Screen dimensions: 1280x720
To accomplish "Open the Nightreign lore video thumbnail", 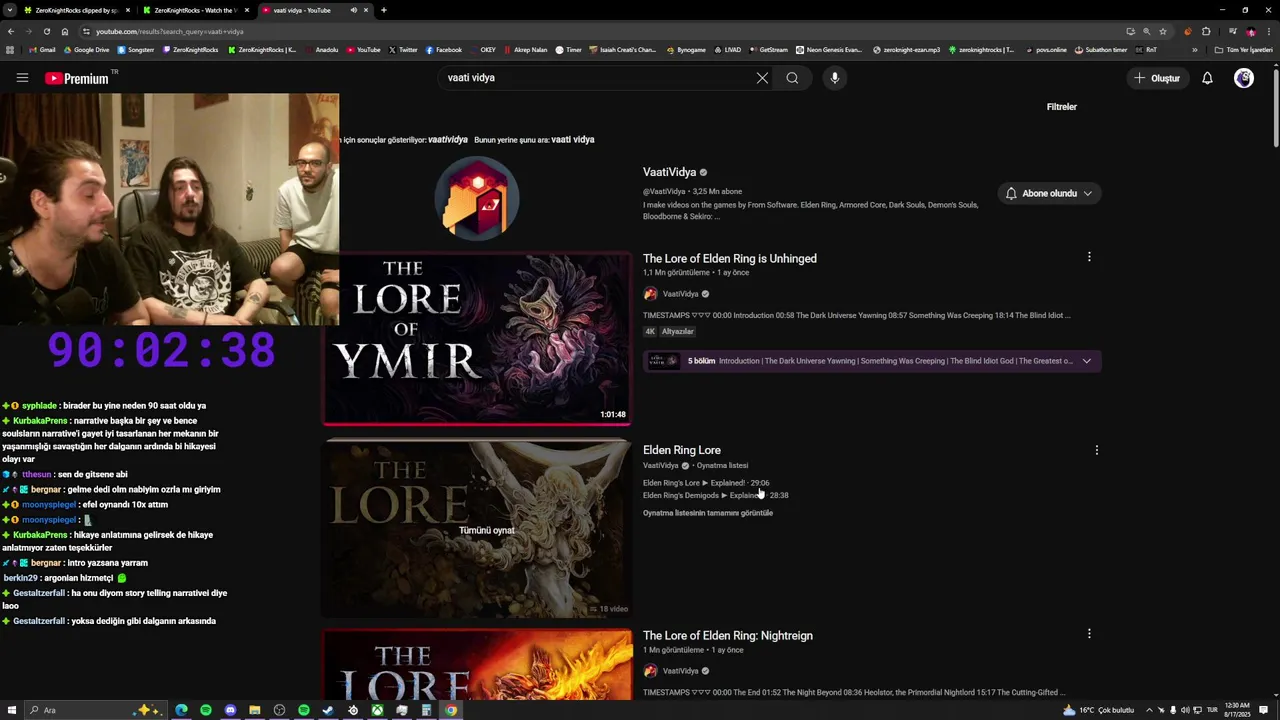I will (x=477, y=664).
